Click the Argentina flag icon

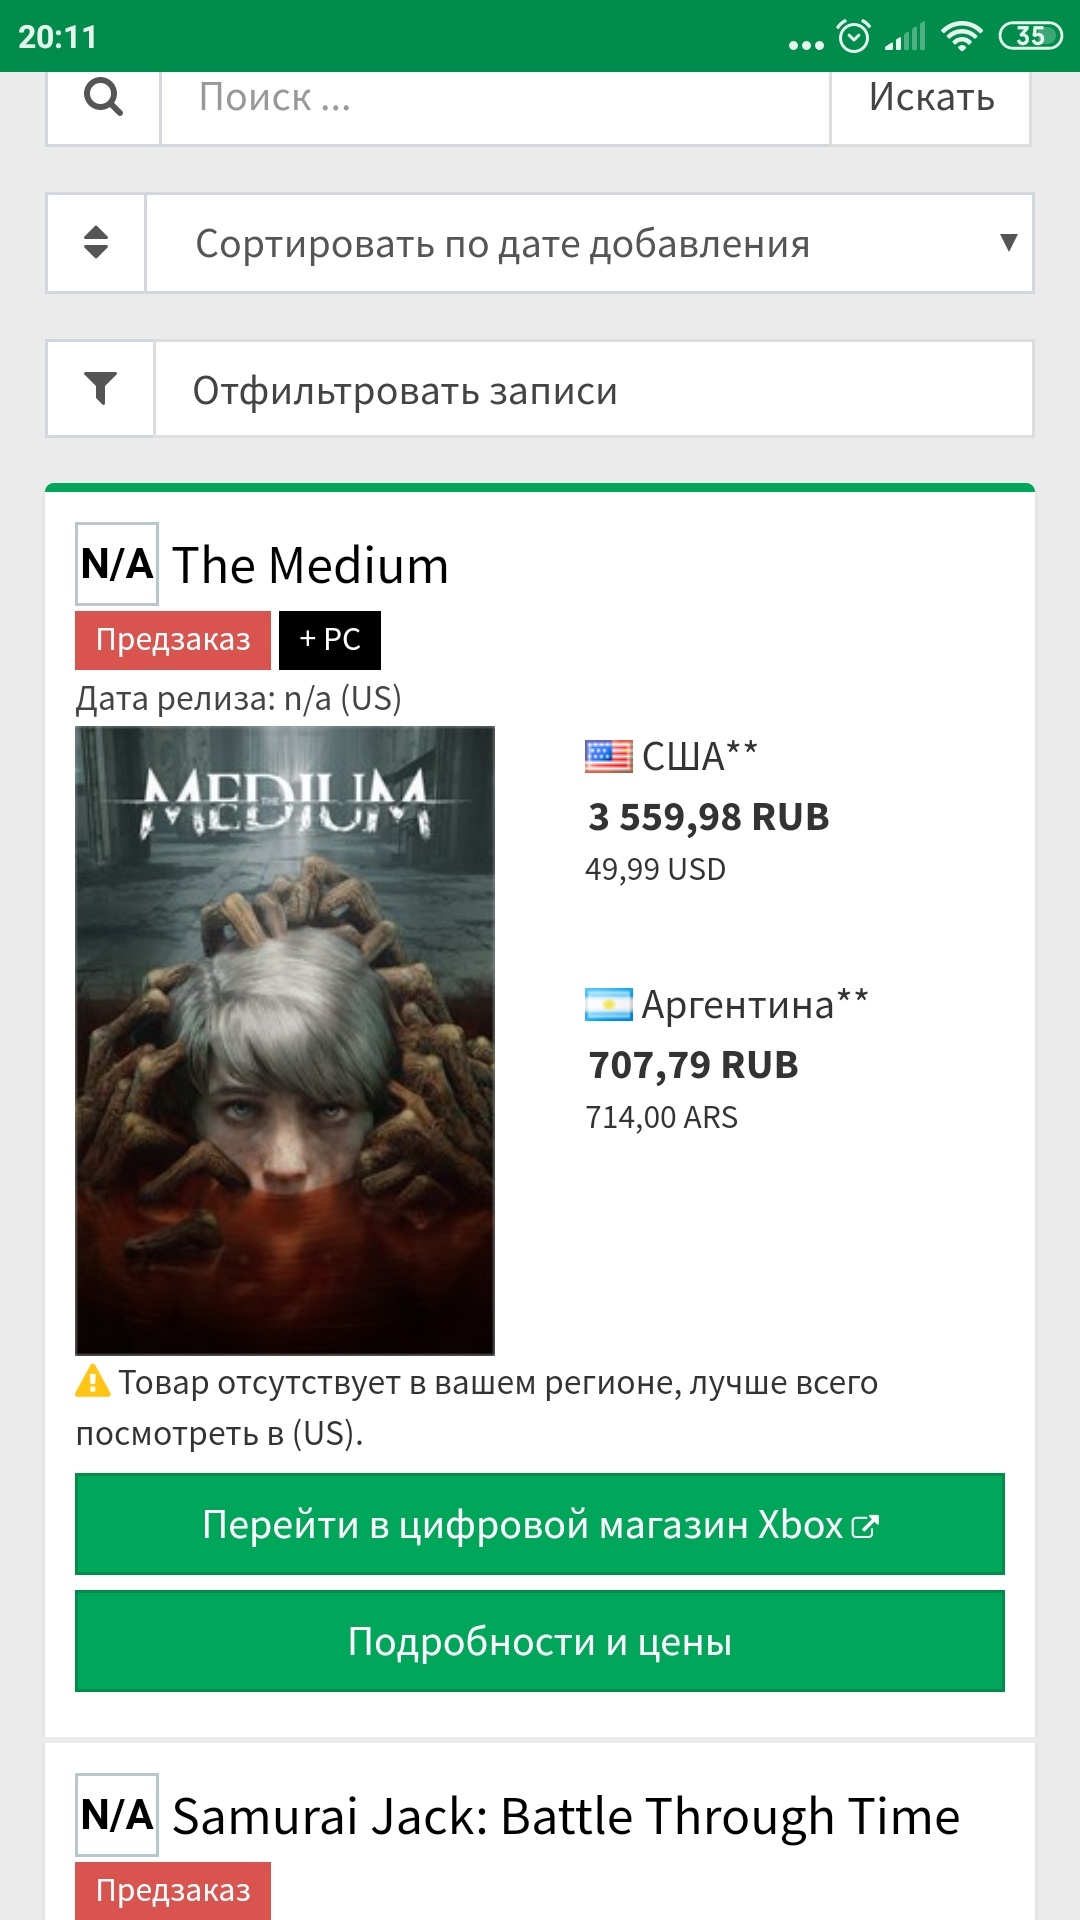click(608, 1004)
